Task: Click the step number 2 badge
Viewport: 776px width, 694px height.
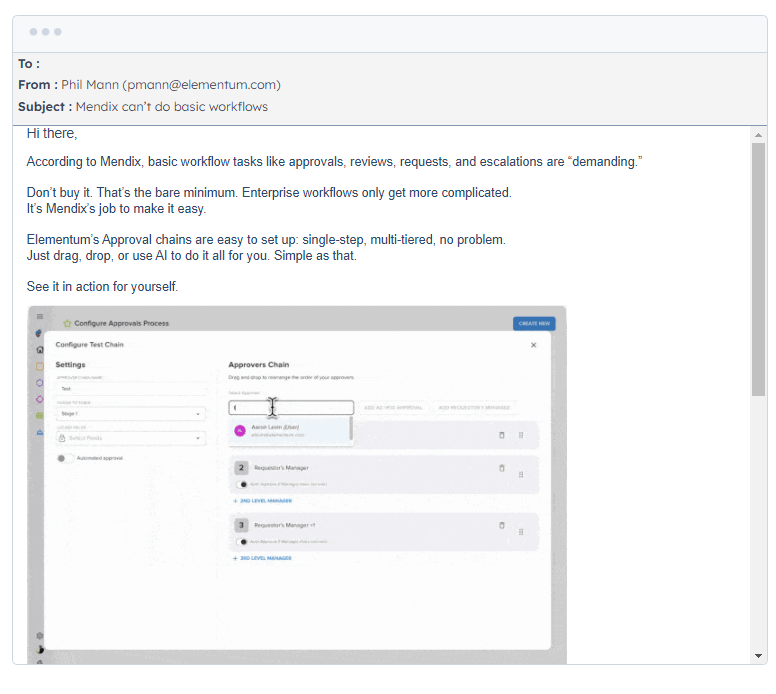Action: (241, 467)
